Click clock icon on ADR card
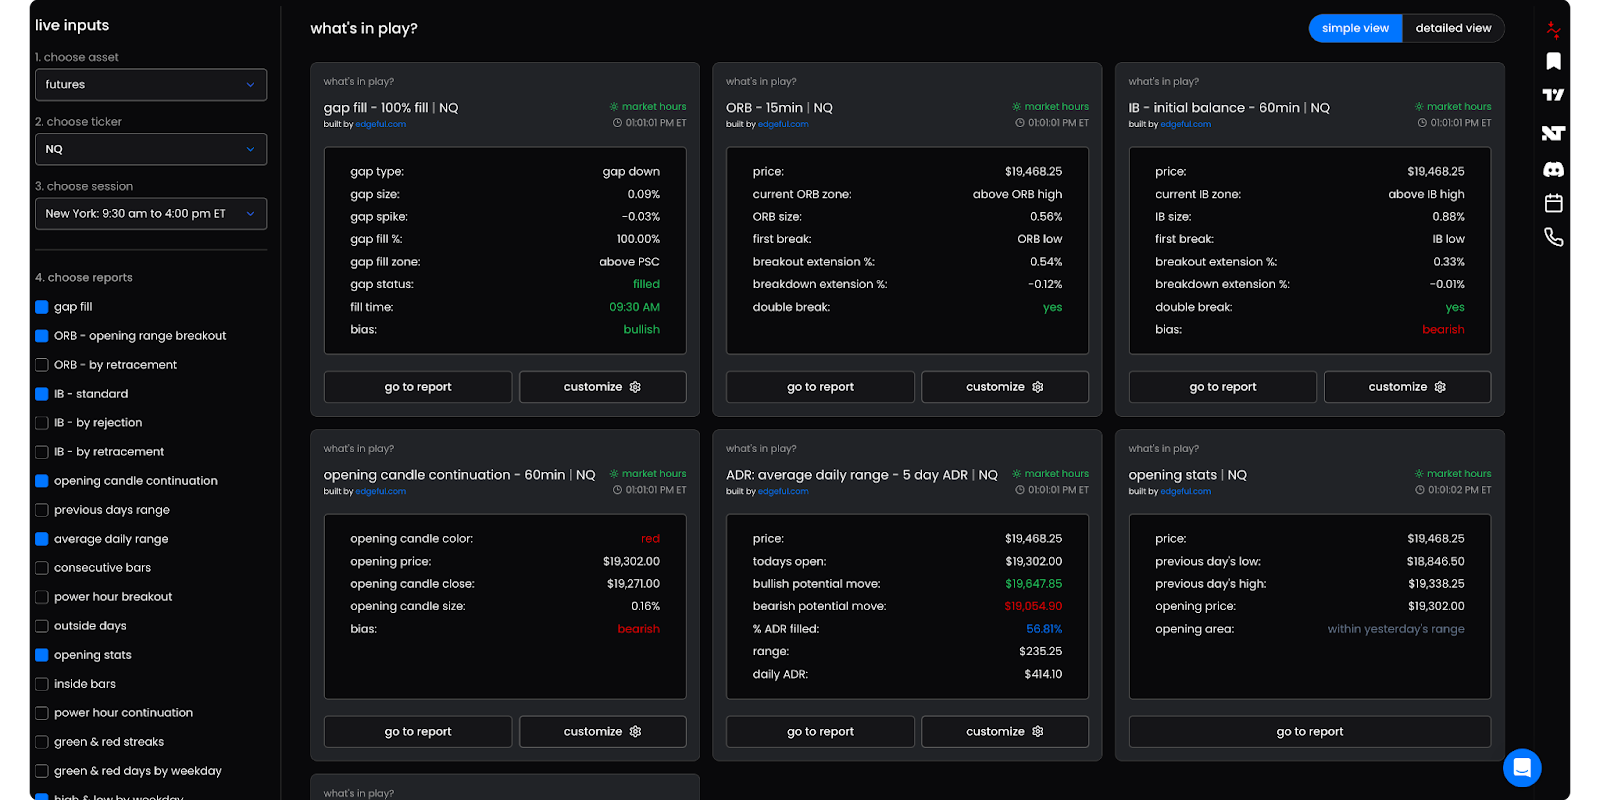Screen dimensions: 1600x800 [x=1020, y=490]
